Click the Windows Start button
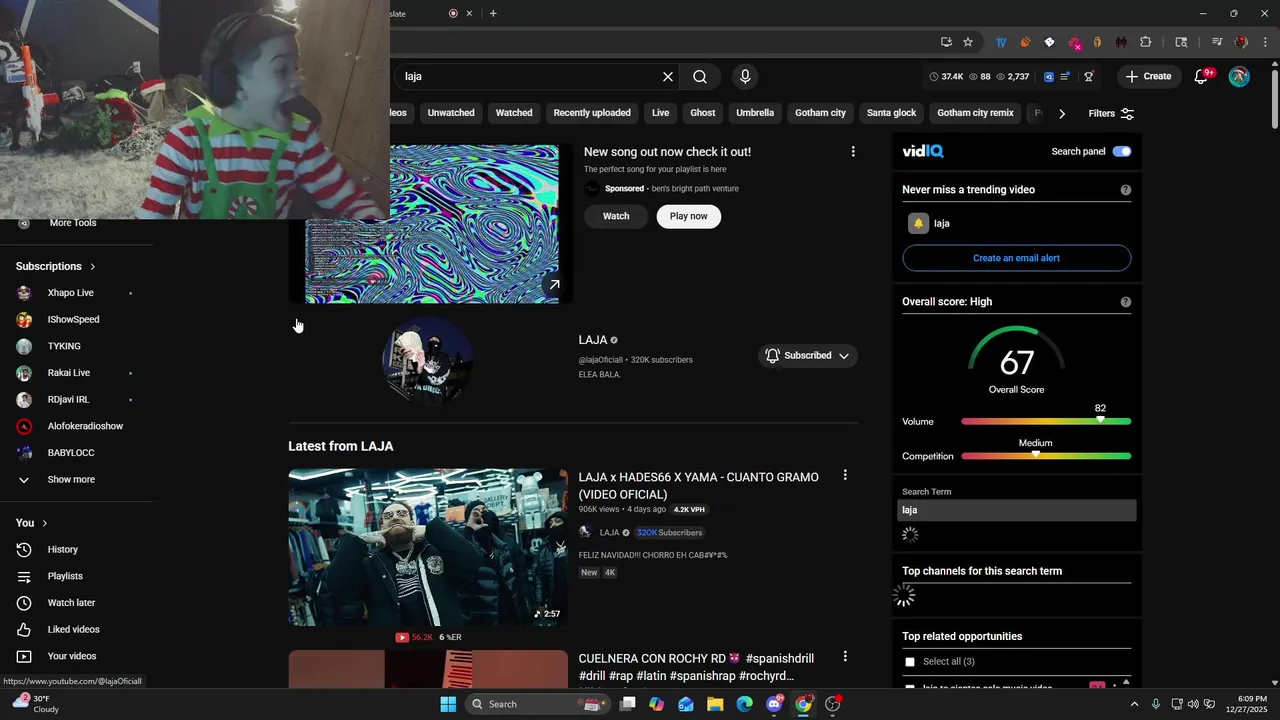Screen dimensions: 1280x720 pyautogui.click(x=448, y=704)
